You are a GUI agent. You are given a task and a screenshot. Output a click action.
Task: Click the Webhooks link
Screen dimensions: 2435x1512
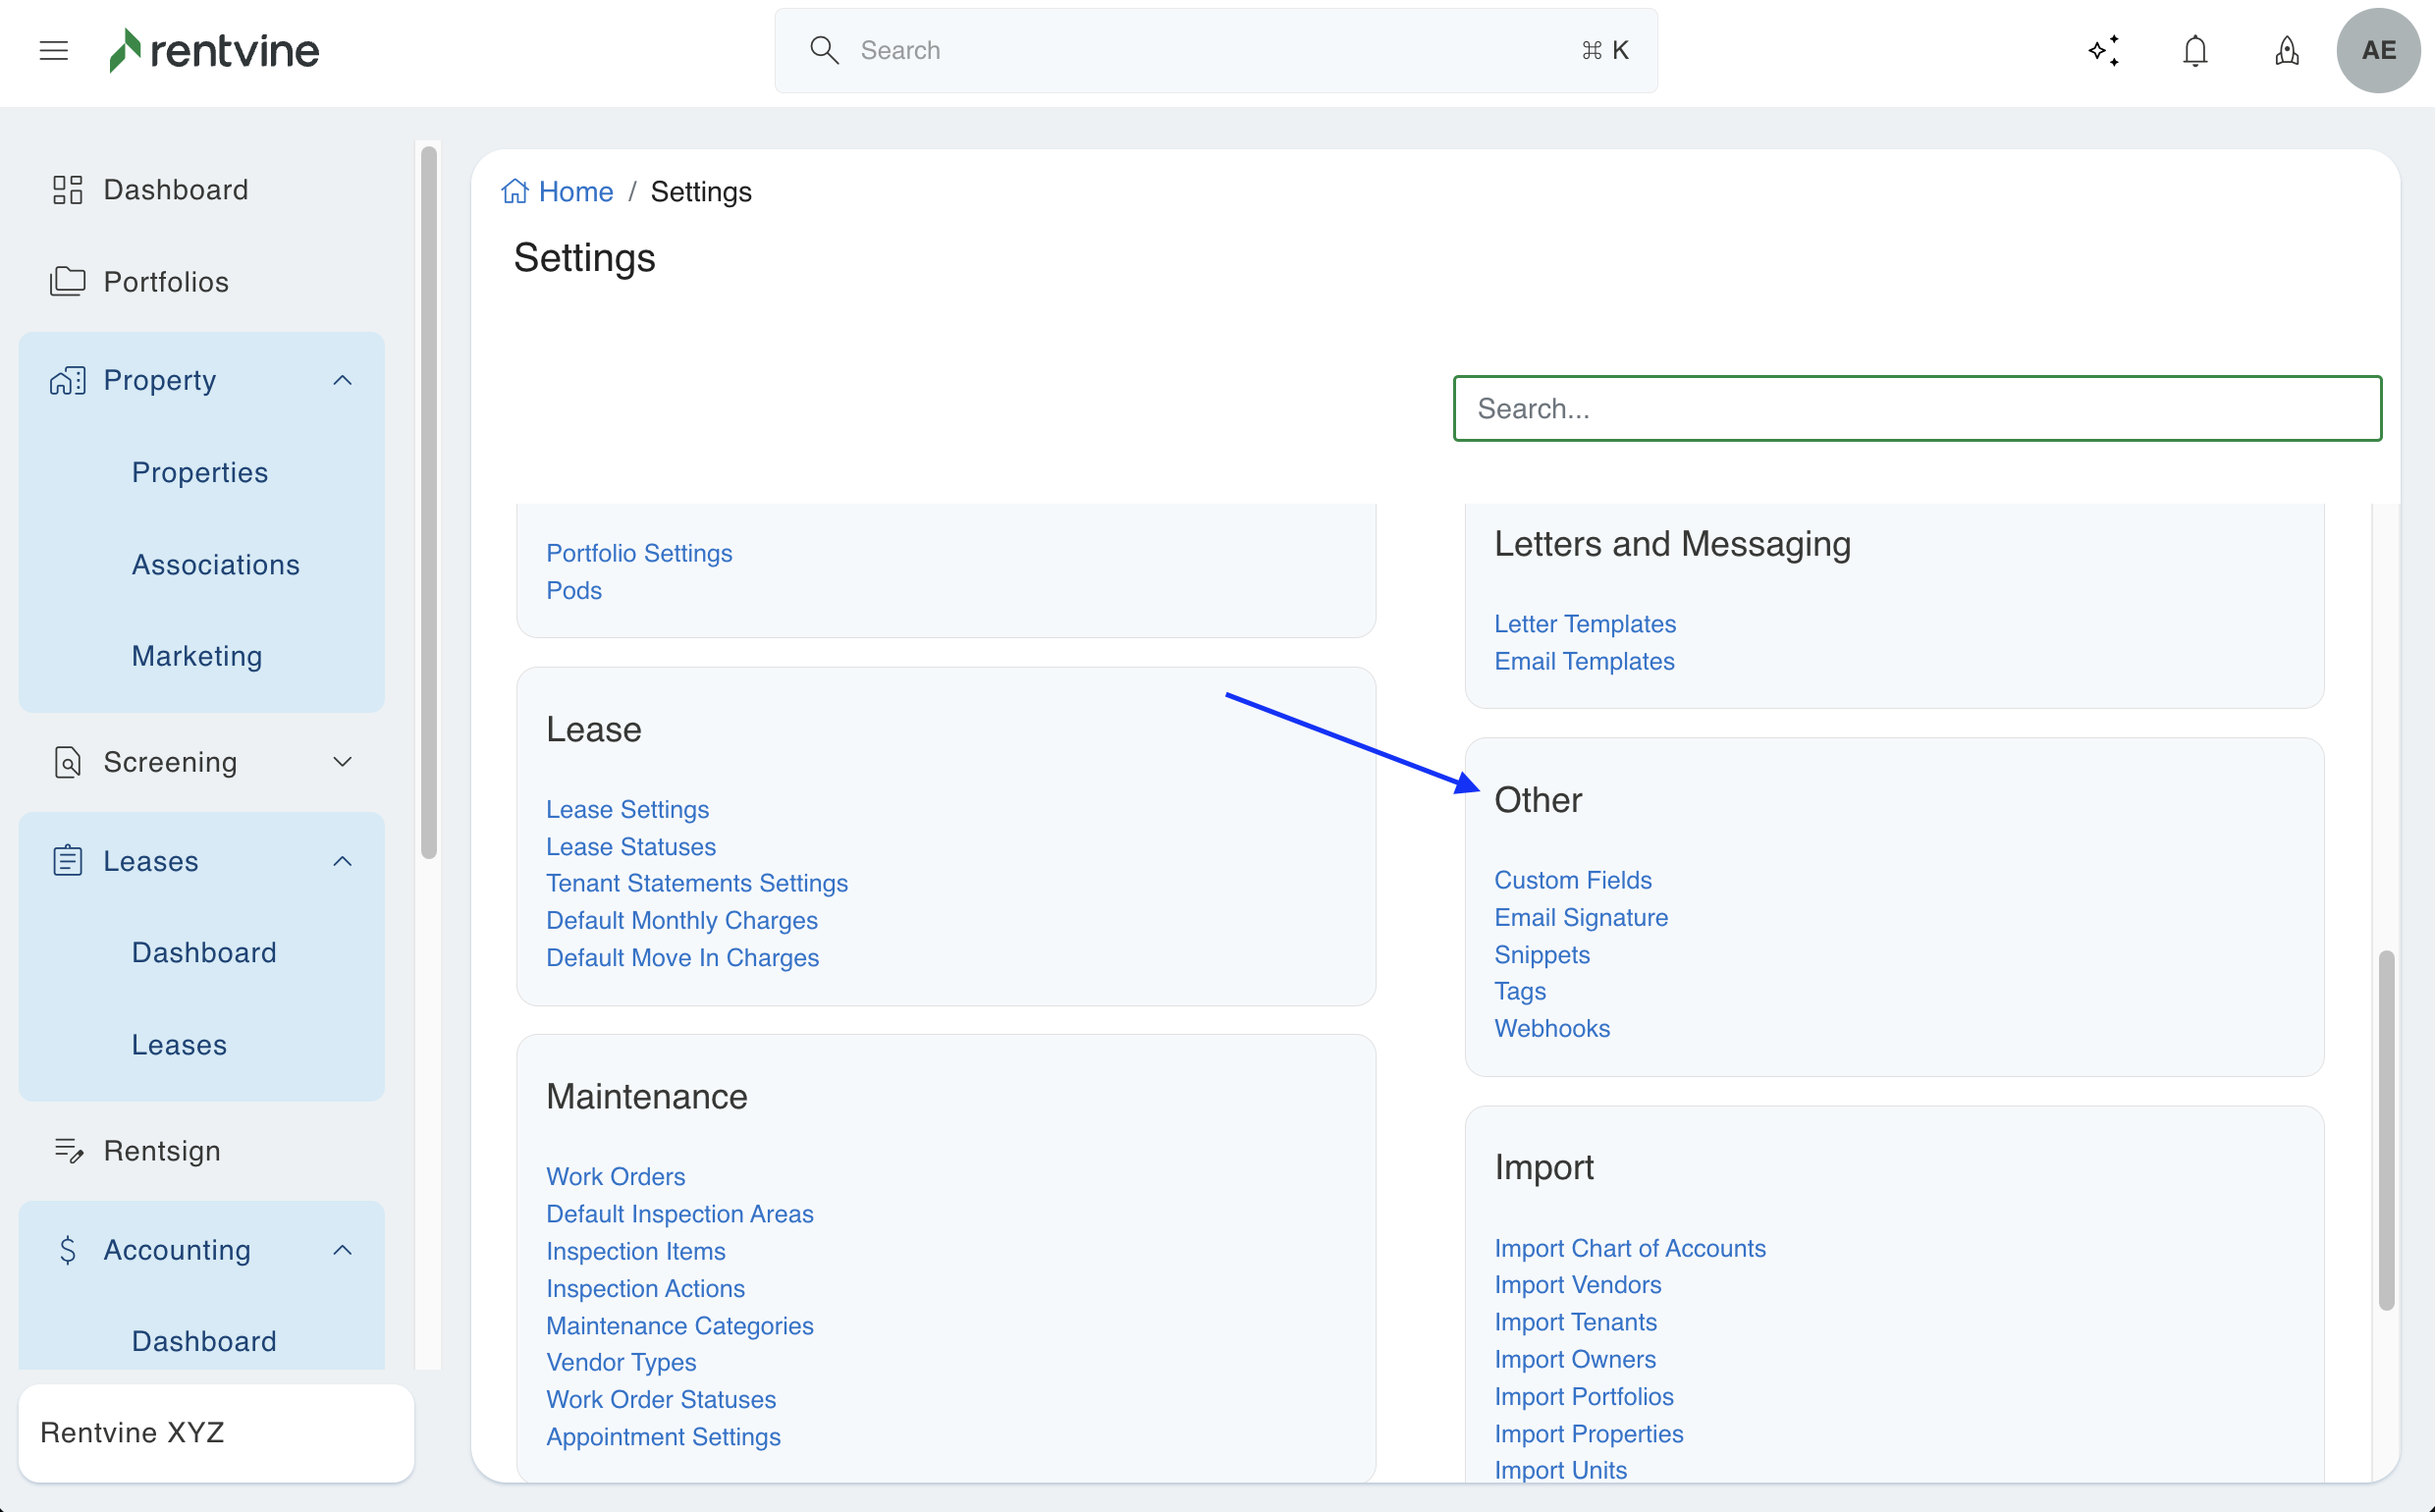pos(1551,1028)
